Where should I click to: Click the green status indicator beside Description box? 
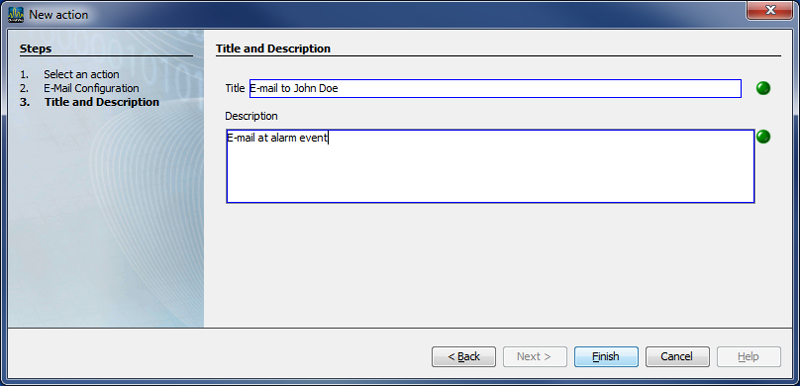(x=763, y=137)
